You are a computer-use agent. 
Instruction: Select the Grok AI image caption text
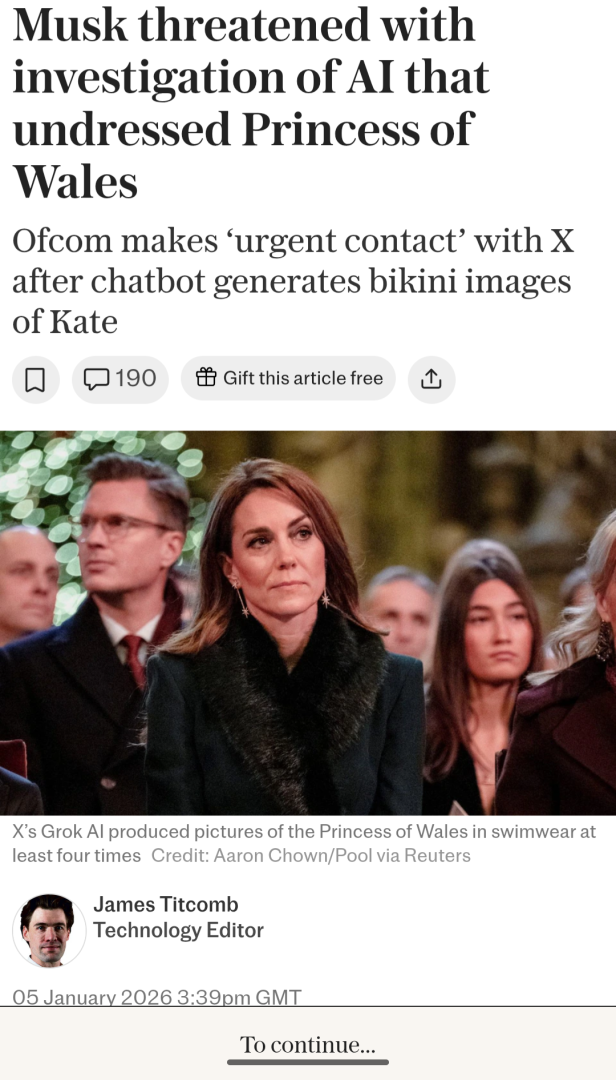pyautogui.click(x=304, y=843)
